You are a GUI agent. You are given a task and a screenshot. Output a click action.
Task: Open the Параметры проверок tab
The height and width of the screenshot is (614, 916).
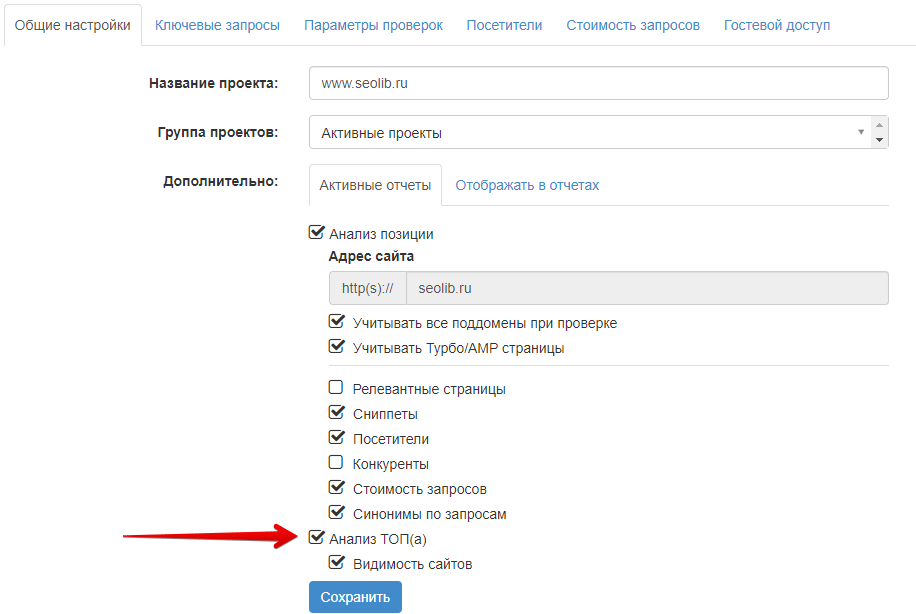click(x=373, y=25)
